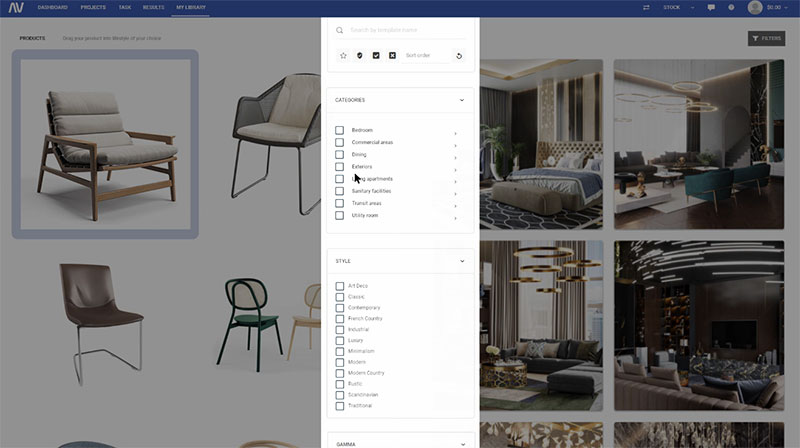Select the My Library tab
Image resolution: width=800 pixels, height=448 pixels.
pyautogui.click(x=191, y=8)
